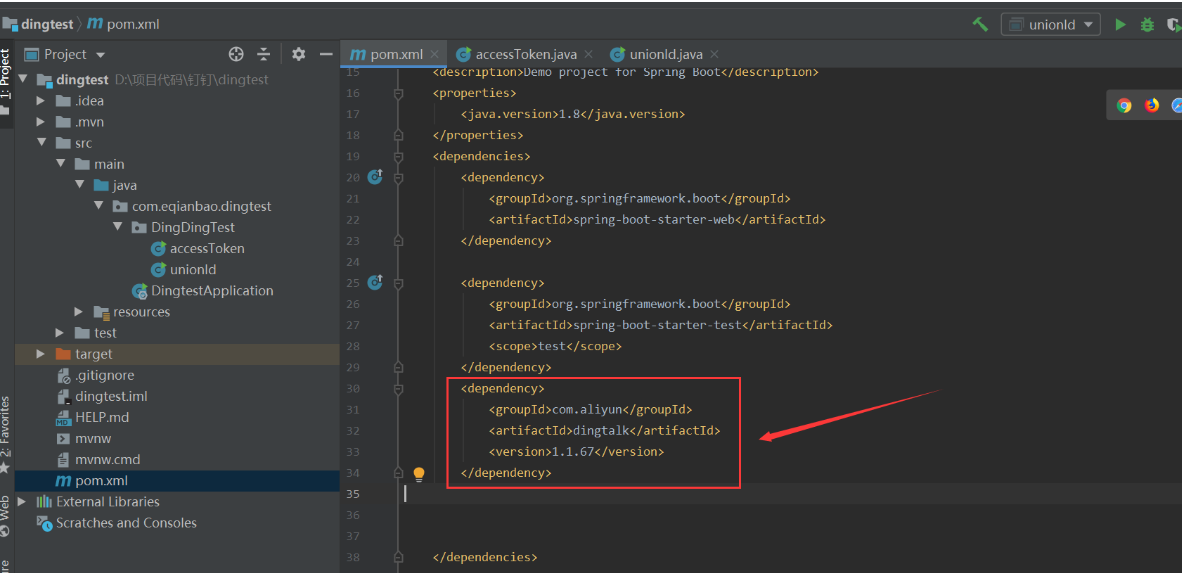Open in Chrome browser icon
This screenshot has width=1182, height=573.
pos(1124,106)
